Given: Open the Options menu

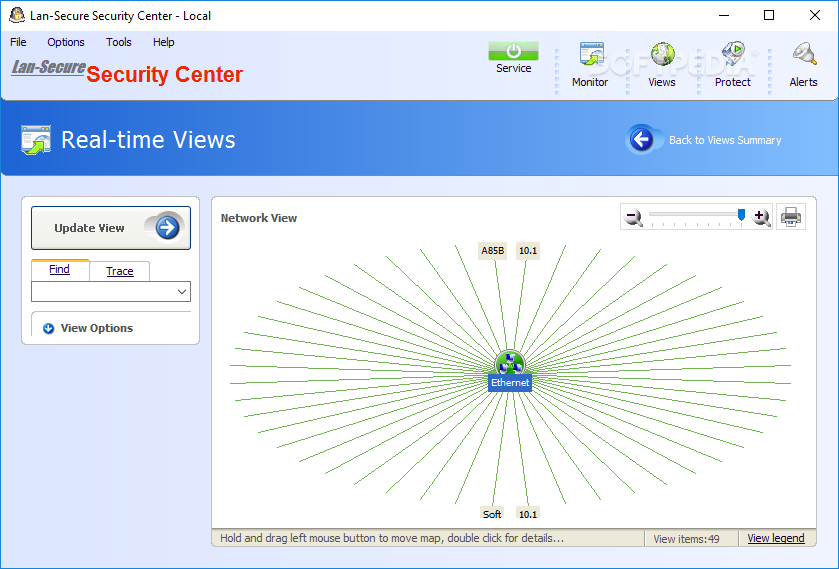Looking at the screenshot, I should coord(66,42).
